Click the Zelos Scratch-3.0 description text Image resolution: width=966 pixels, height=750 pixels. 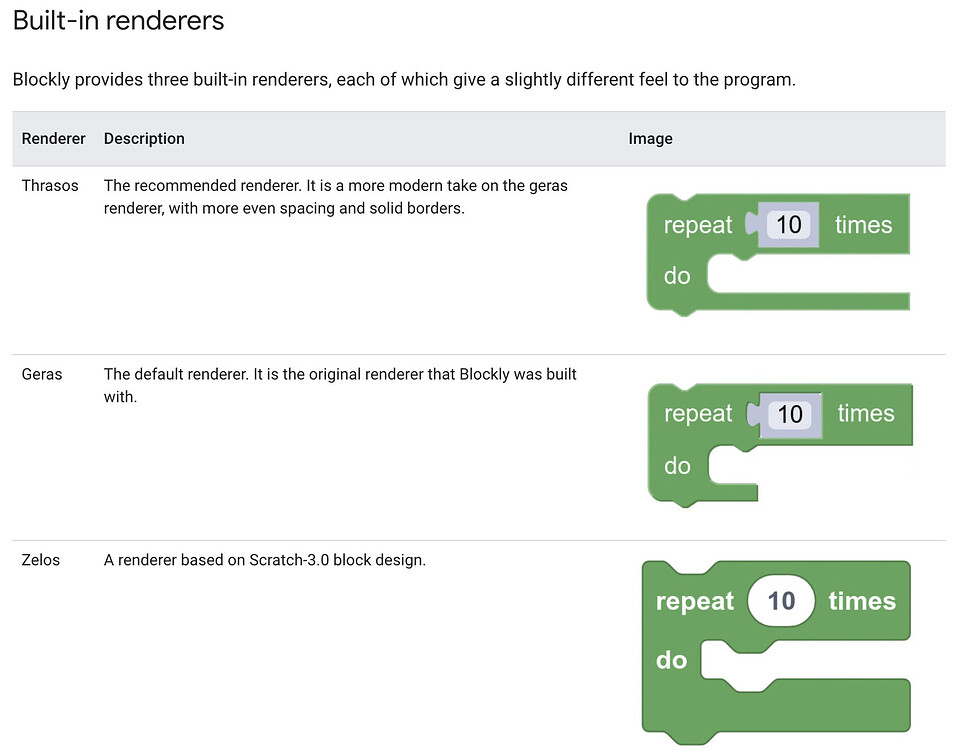[x=265, y=561]
